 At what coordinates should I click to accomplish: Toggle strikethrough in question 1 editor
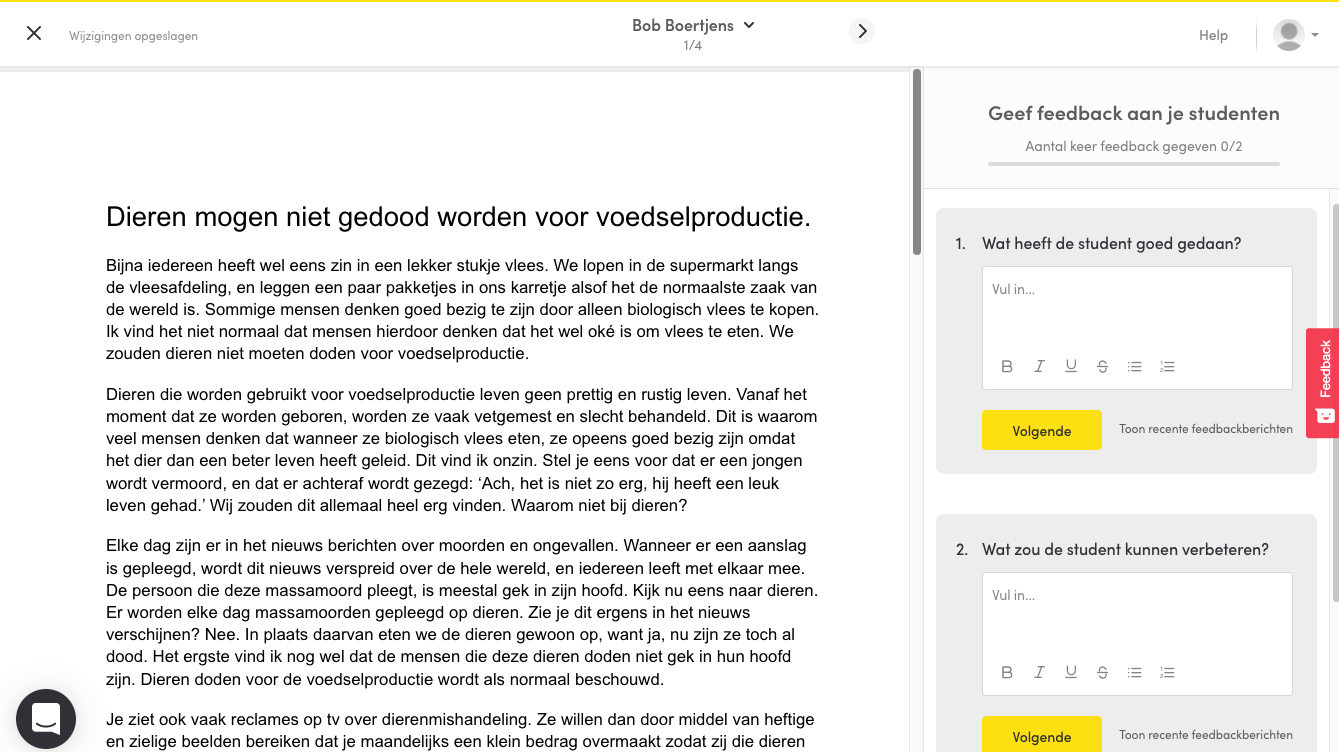1103,367
